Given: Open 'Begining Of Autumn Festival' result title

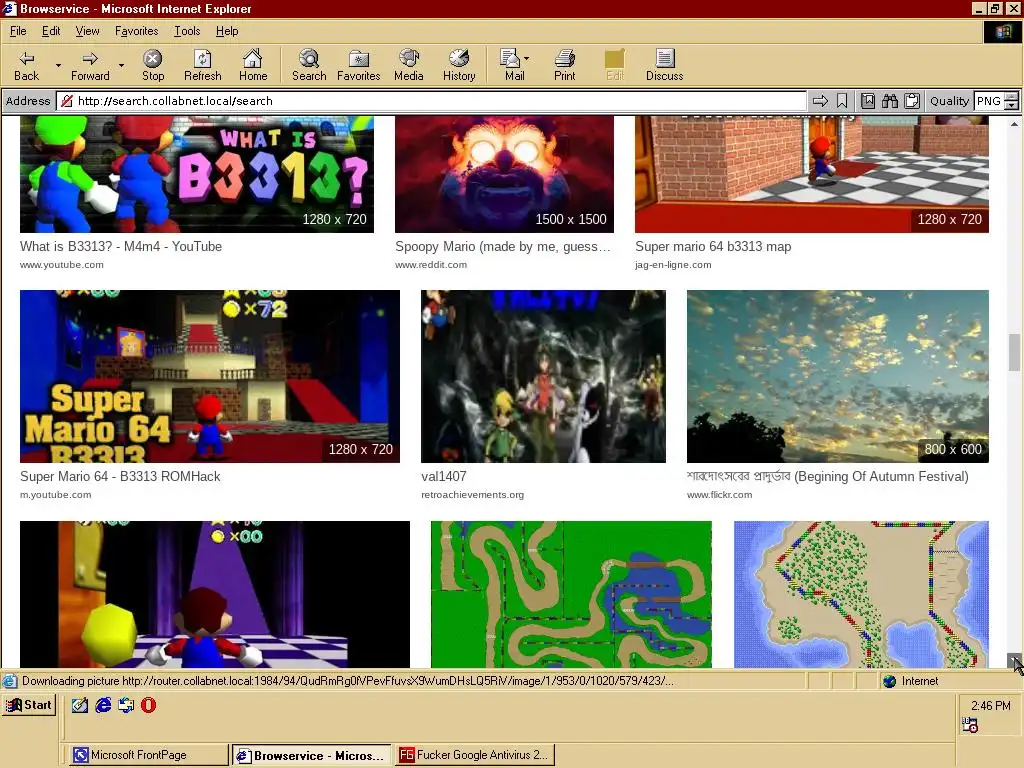Looking at the screenshot, I should coord(827,477).
